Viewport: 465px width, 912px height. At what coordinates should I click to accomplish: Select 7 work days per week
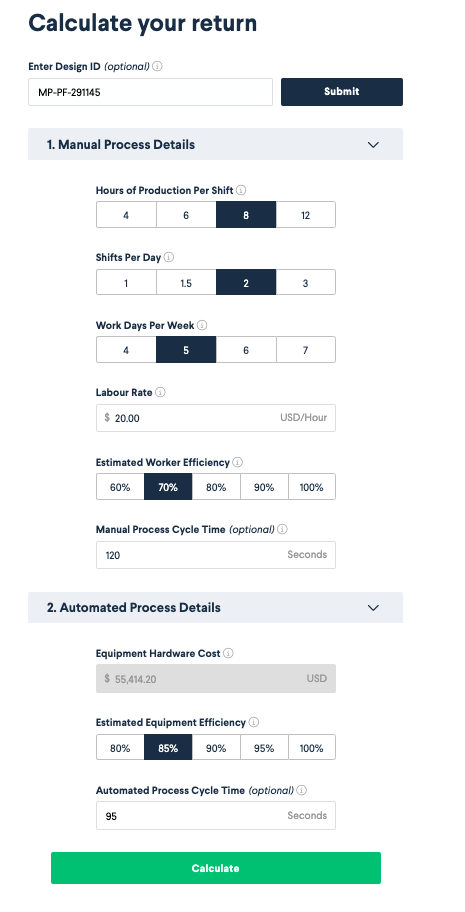click(x=306, y=350)
